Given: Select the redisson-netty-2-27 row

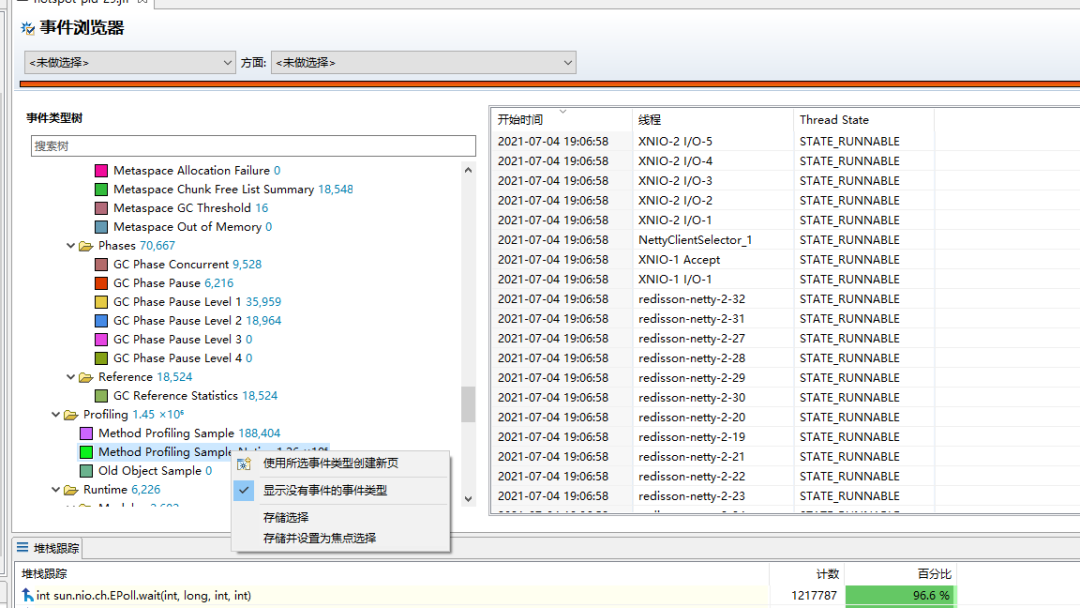Looking at the screenshot, I should pos(785,339).
